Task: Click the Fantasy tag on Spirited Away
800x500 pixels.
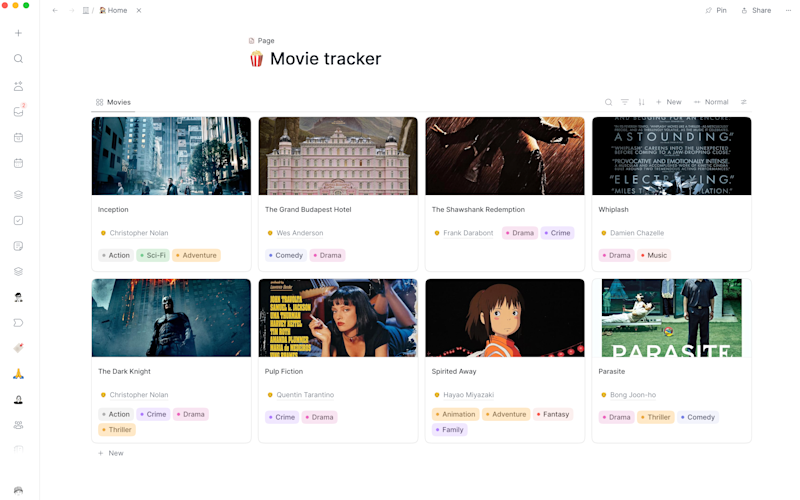Action: click(x=553, y=415)
